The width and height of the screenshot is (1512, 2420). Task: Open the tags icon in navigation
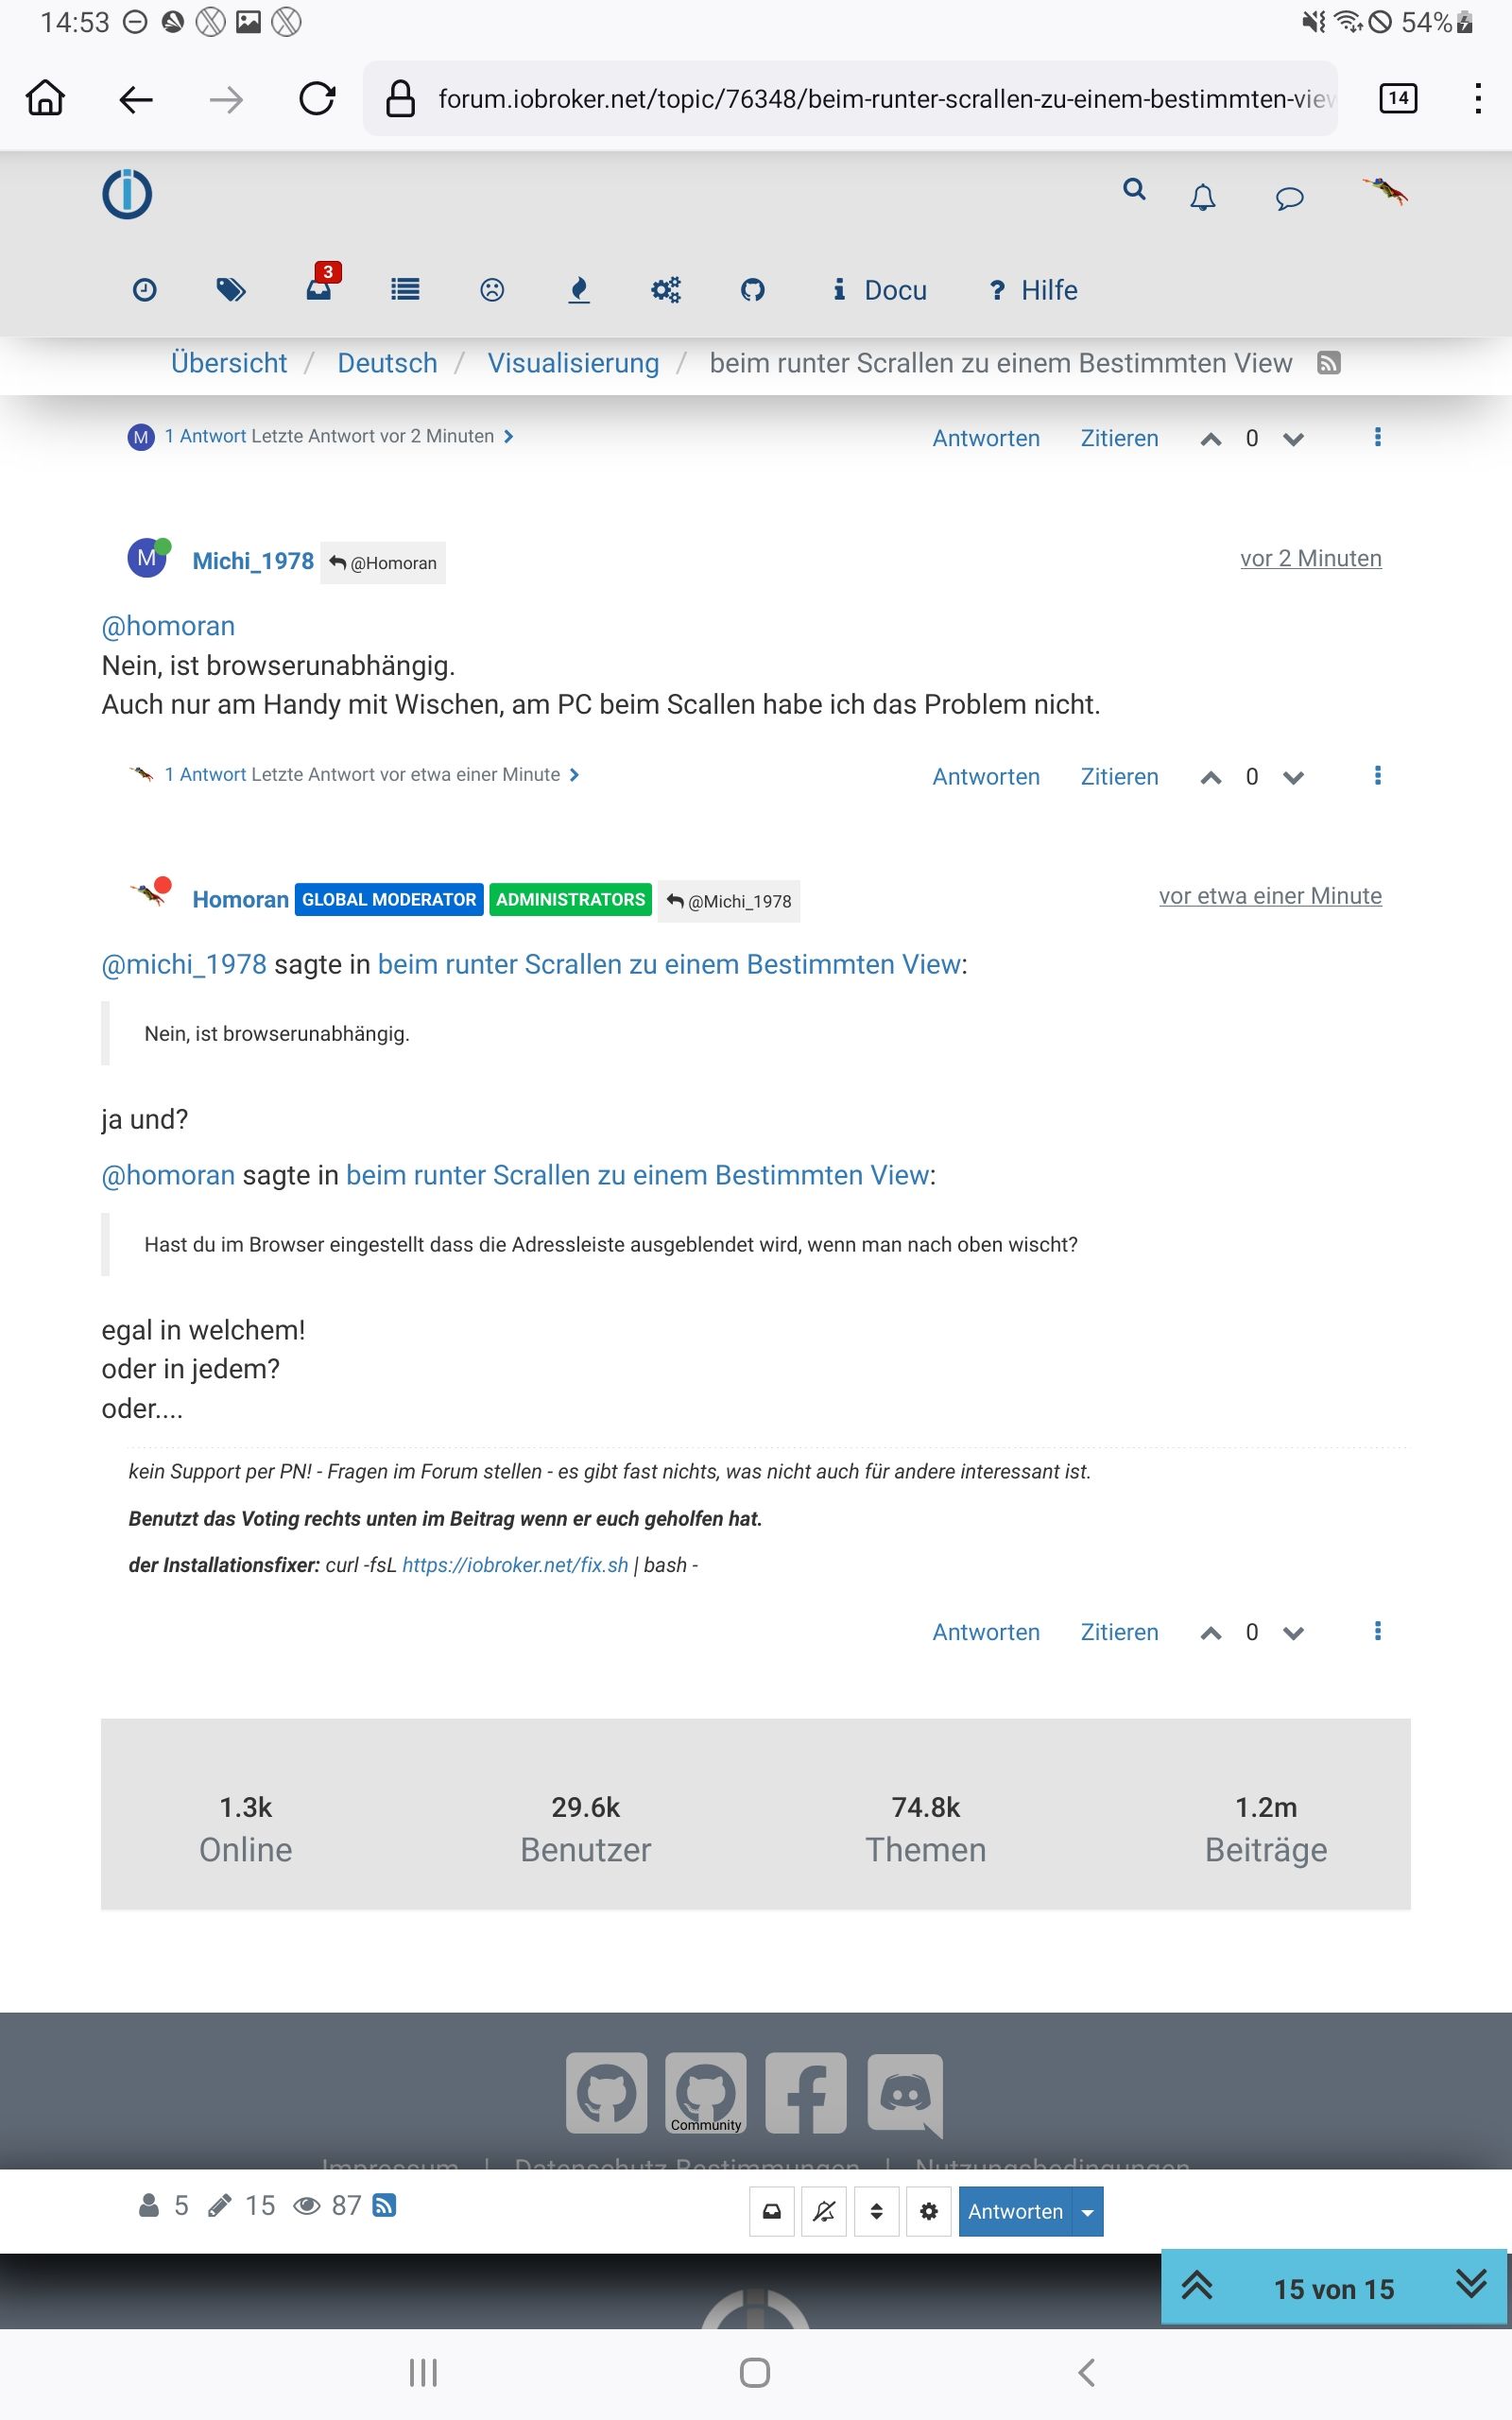coord(231,290)
